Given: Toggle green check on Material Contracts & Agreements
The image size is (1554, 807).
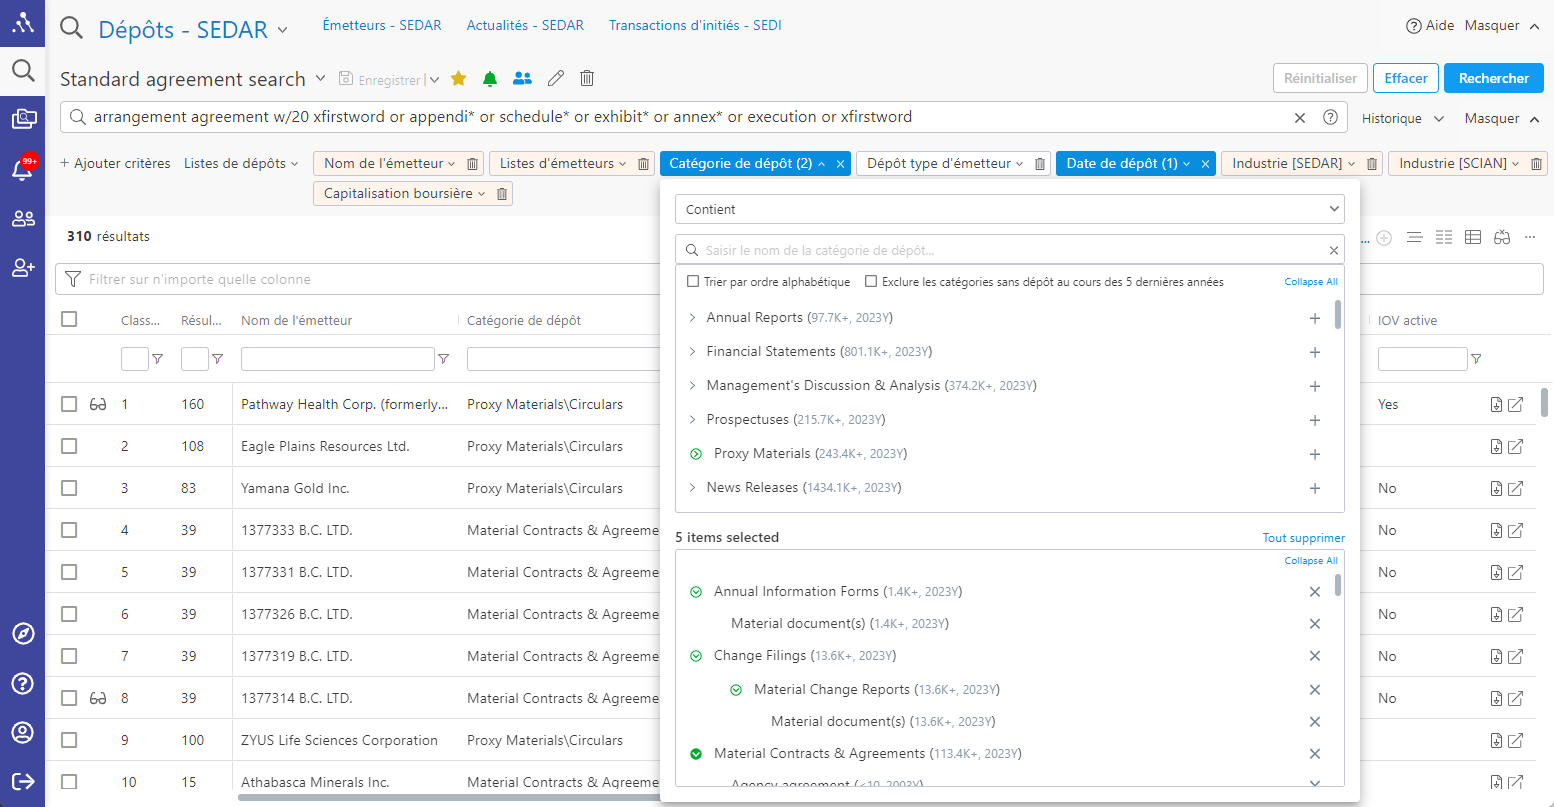Looking at the screenshot, I should coord(696,754).
